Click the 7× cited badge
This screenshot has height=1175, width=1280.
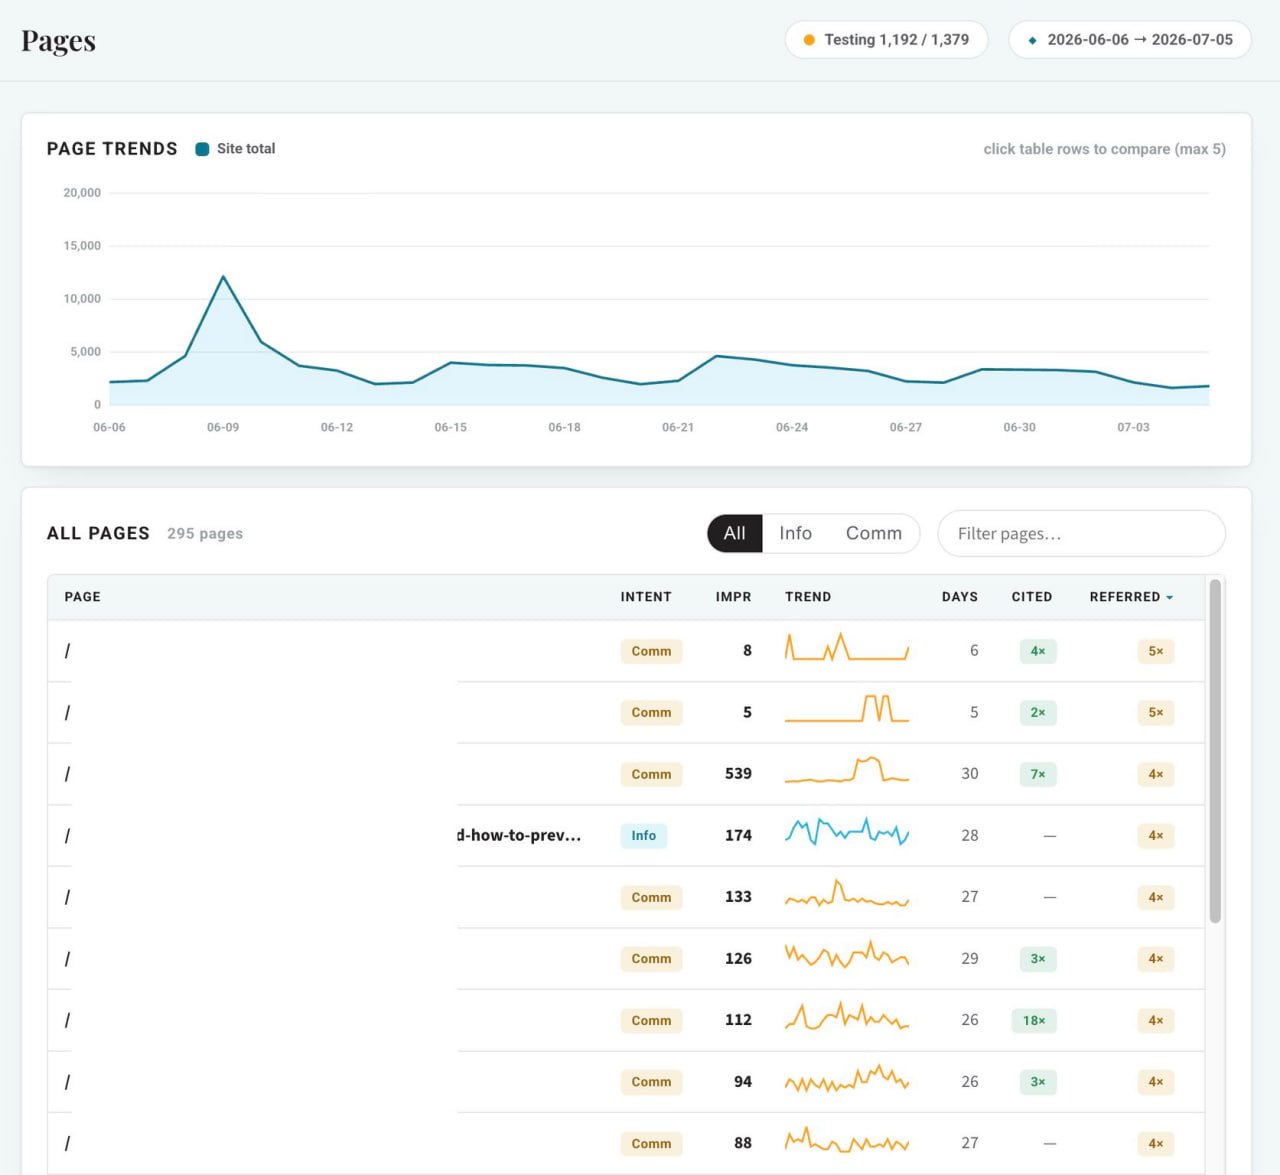coord(1038,774)
